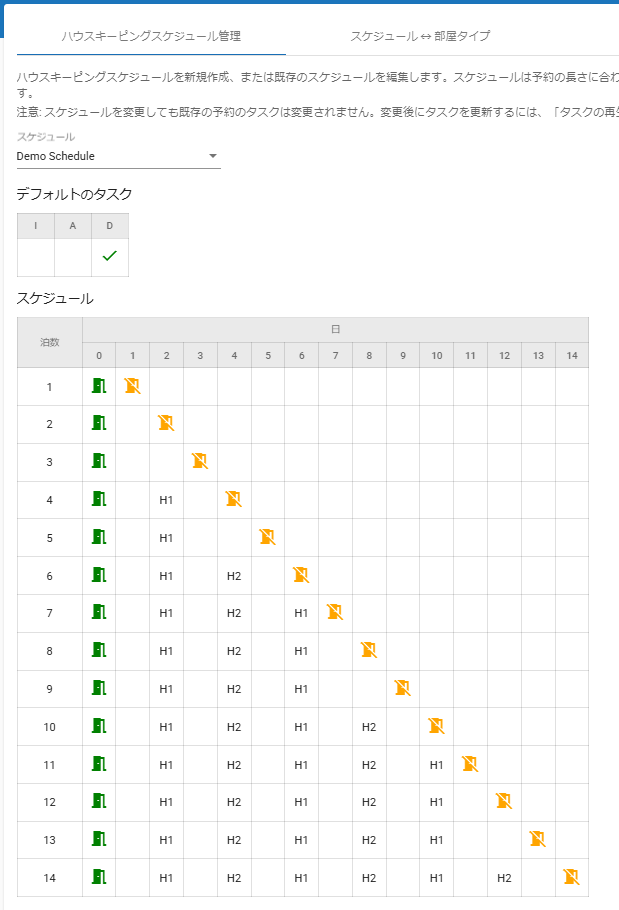Click the arrival door icon in row 7

(99, 612)
